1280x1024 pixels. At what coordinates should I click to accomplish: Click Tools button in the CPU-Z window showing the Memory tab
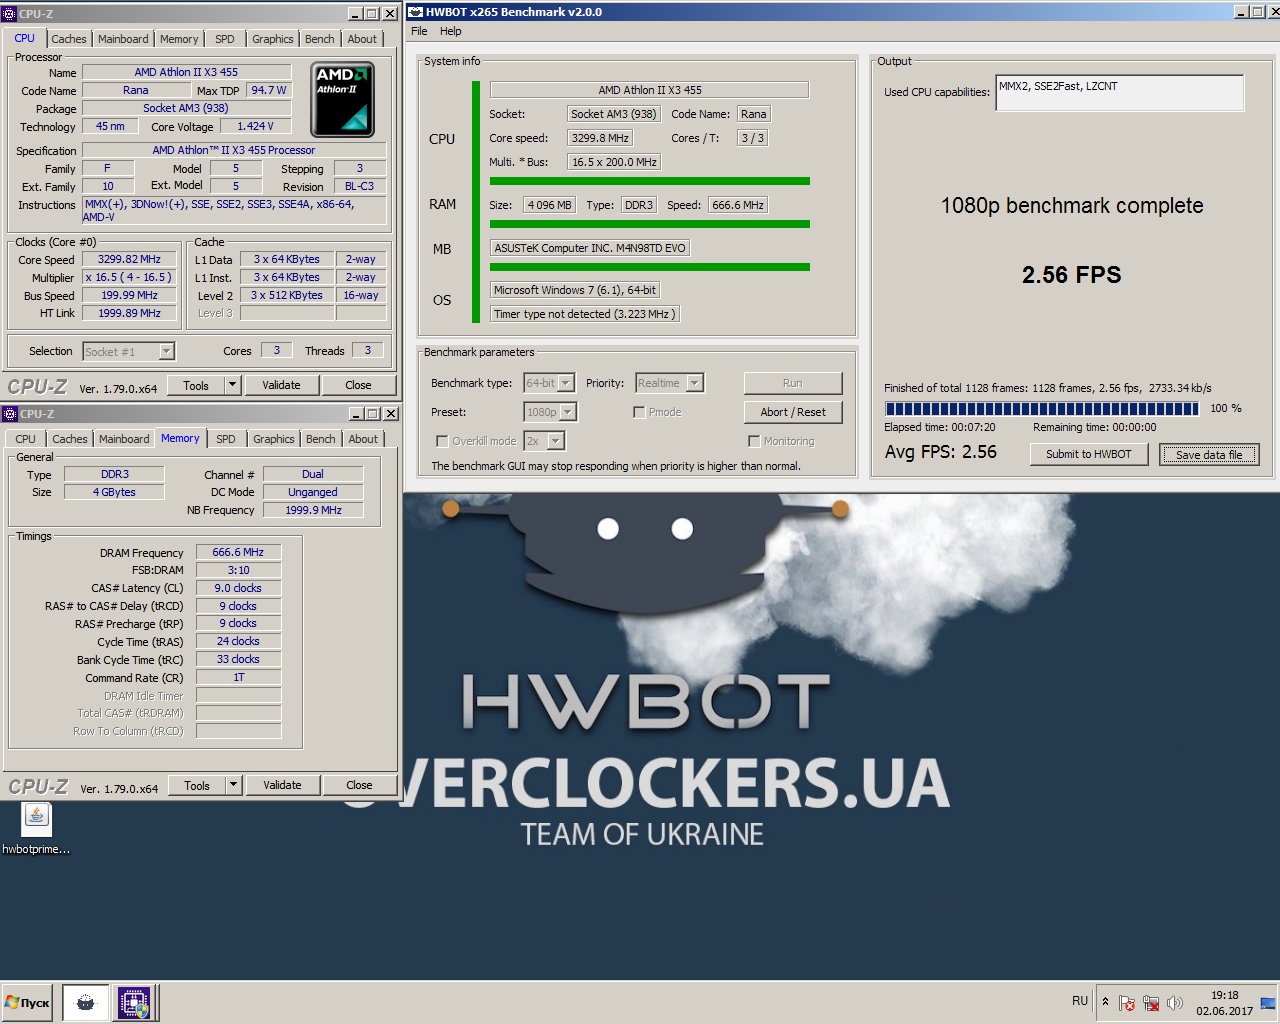coord(197,785)
